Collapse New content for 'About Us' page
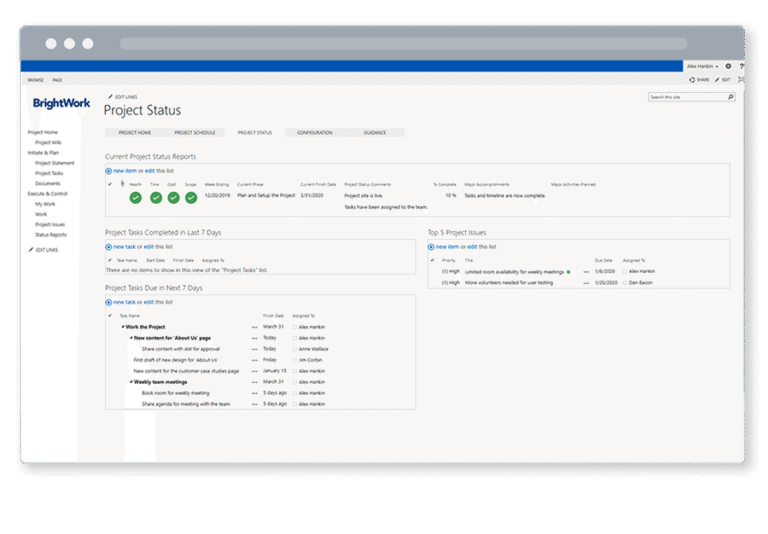Screen dimensions: 768x534 131,338
